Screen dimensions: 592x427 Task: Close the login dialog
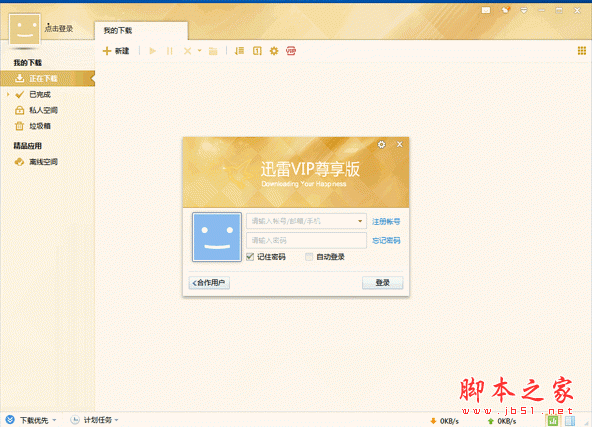click(x=400, y=144)
